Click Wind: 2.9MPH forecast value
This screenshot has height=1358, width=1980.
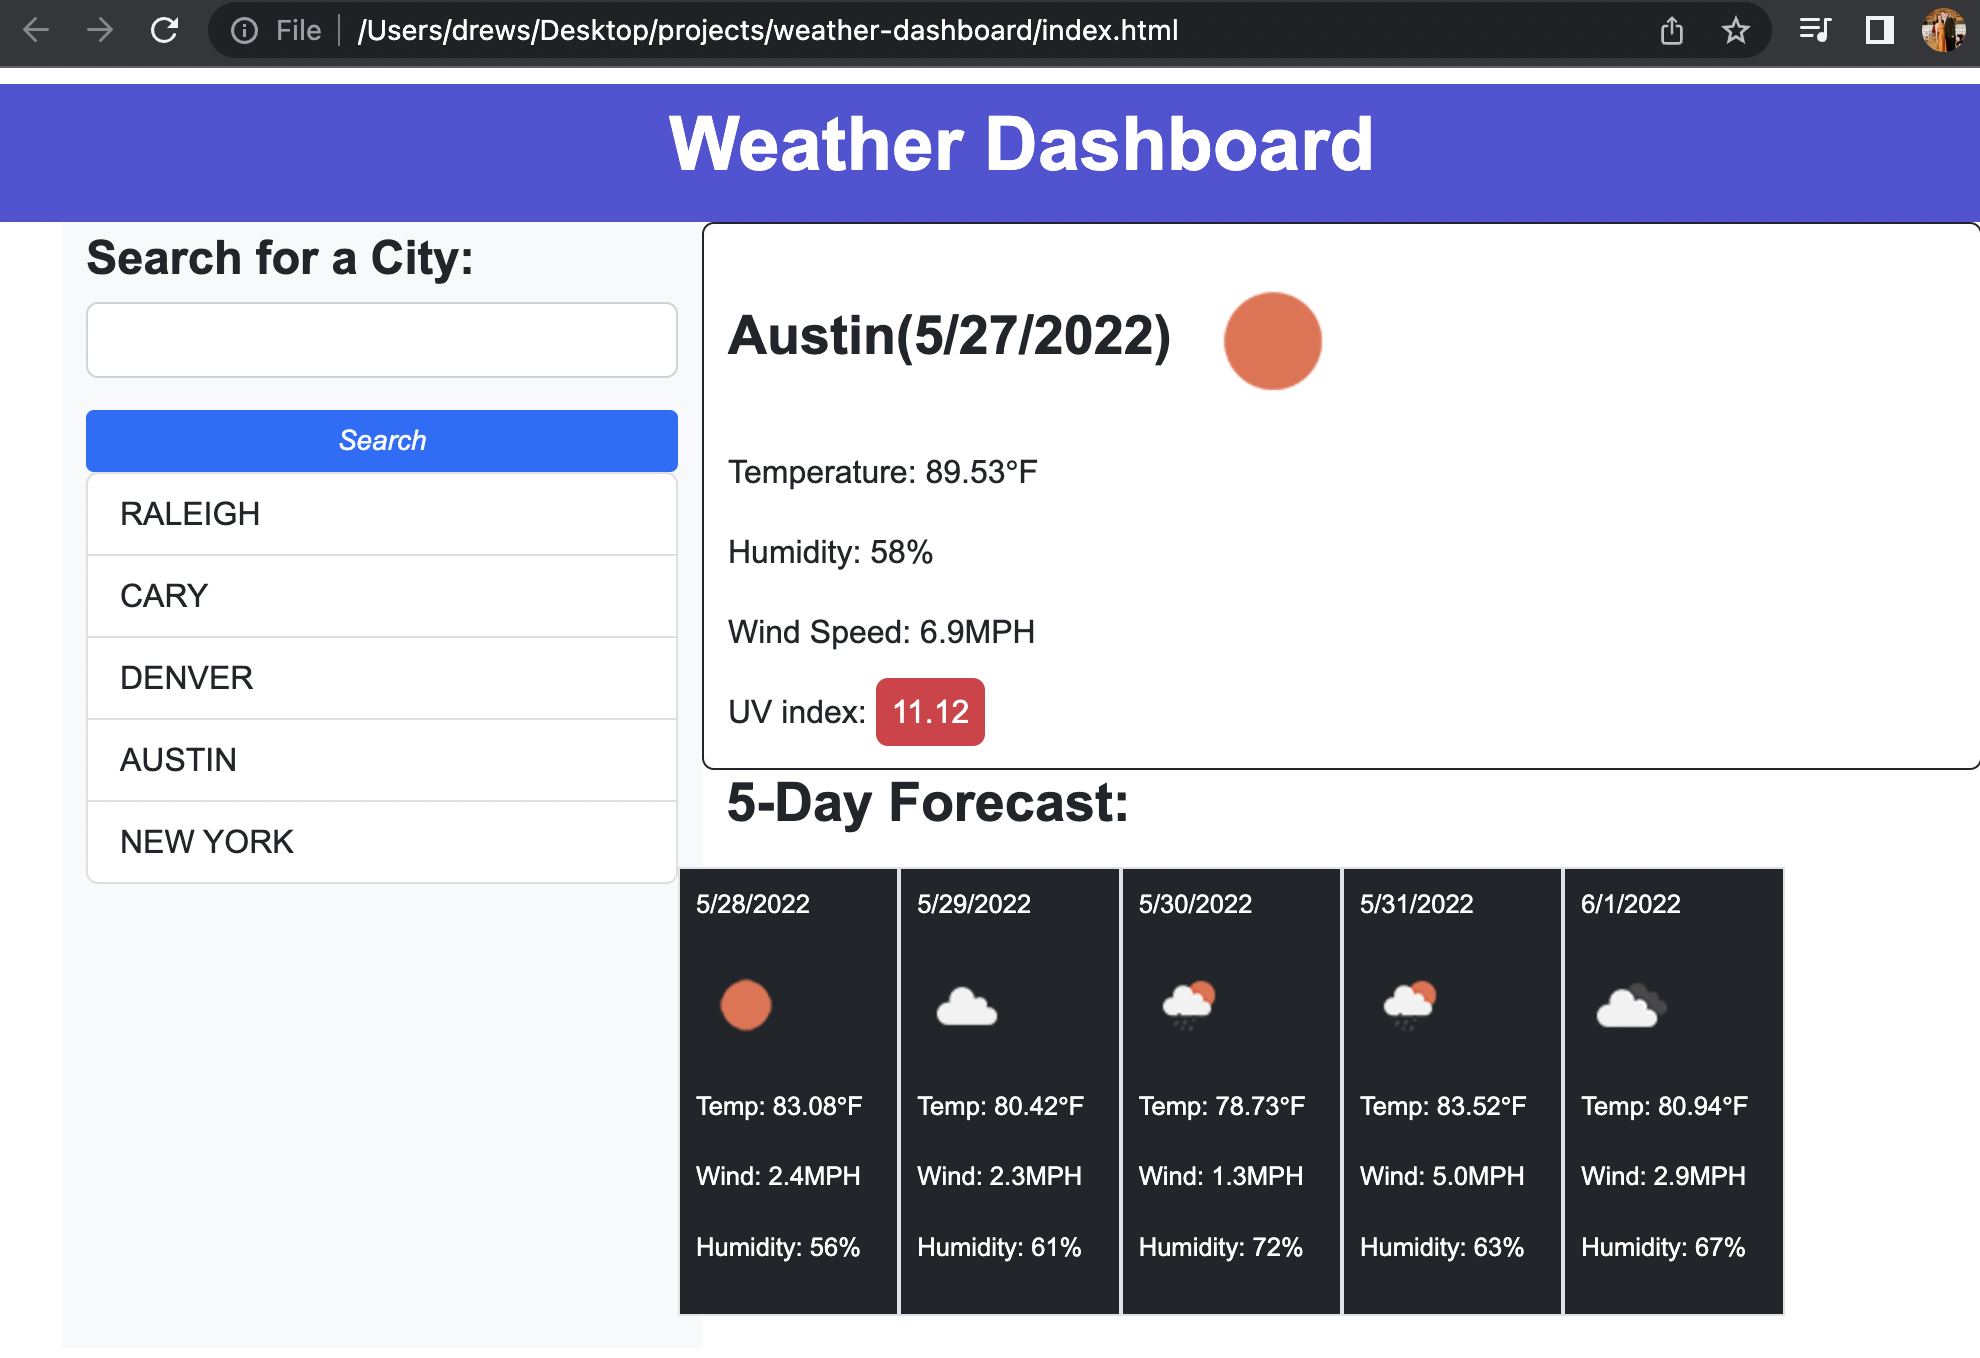(1663, 1176)
